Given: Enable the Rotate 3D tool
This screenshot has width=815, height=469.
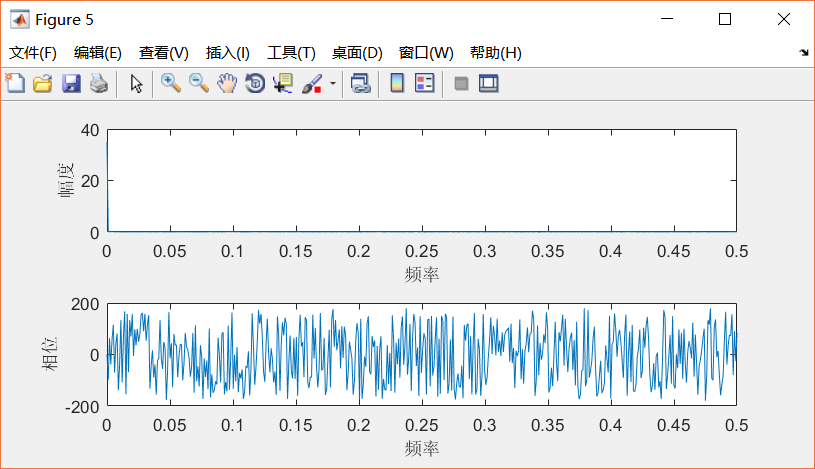Looking at the screenshot, I should tap(255, 83).
